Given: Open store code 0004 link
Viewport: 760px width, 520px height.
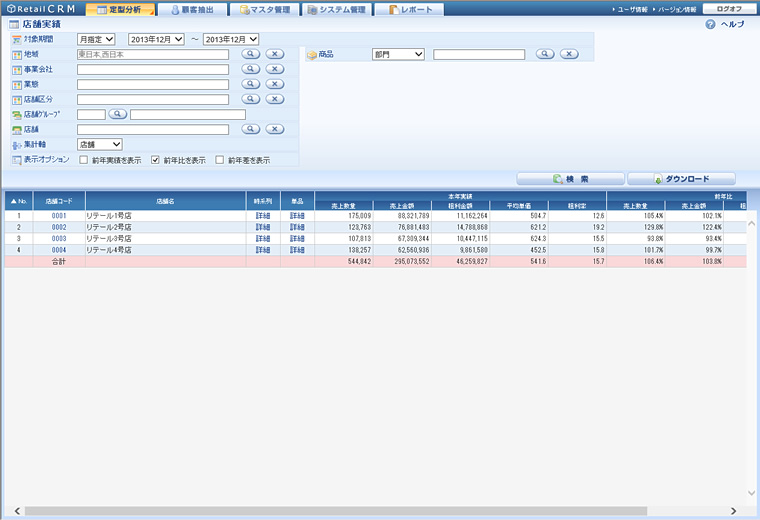Looking at the screenshot, I should (x=59, y=250).
